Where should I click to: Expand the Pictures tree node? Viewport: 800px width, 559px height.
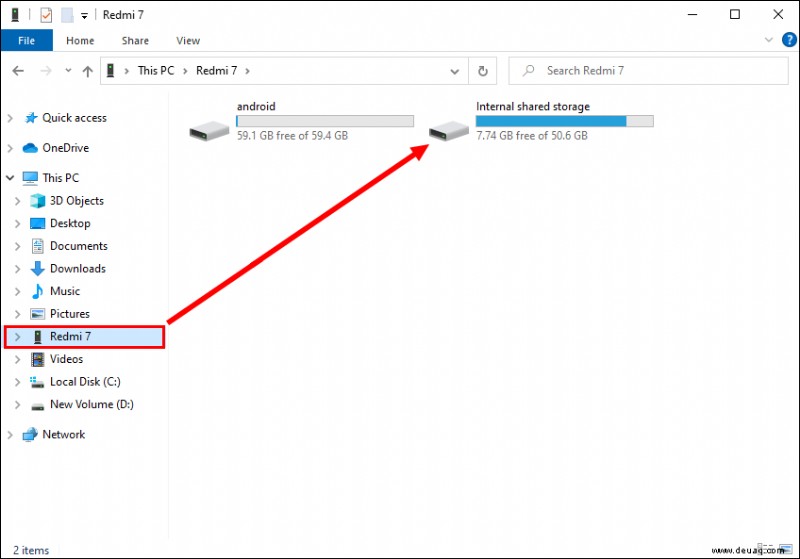(17, 314)
